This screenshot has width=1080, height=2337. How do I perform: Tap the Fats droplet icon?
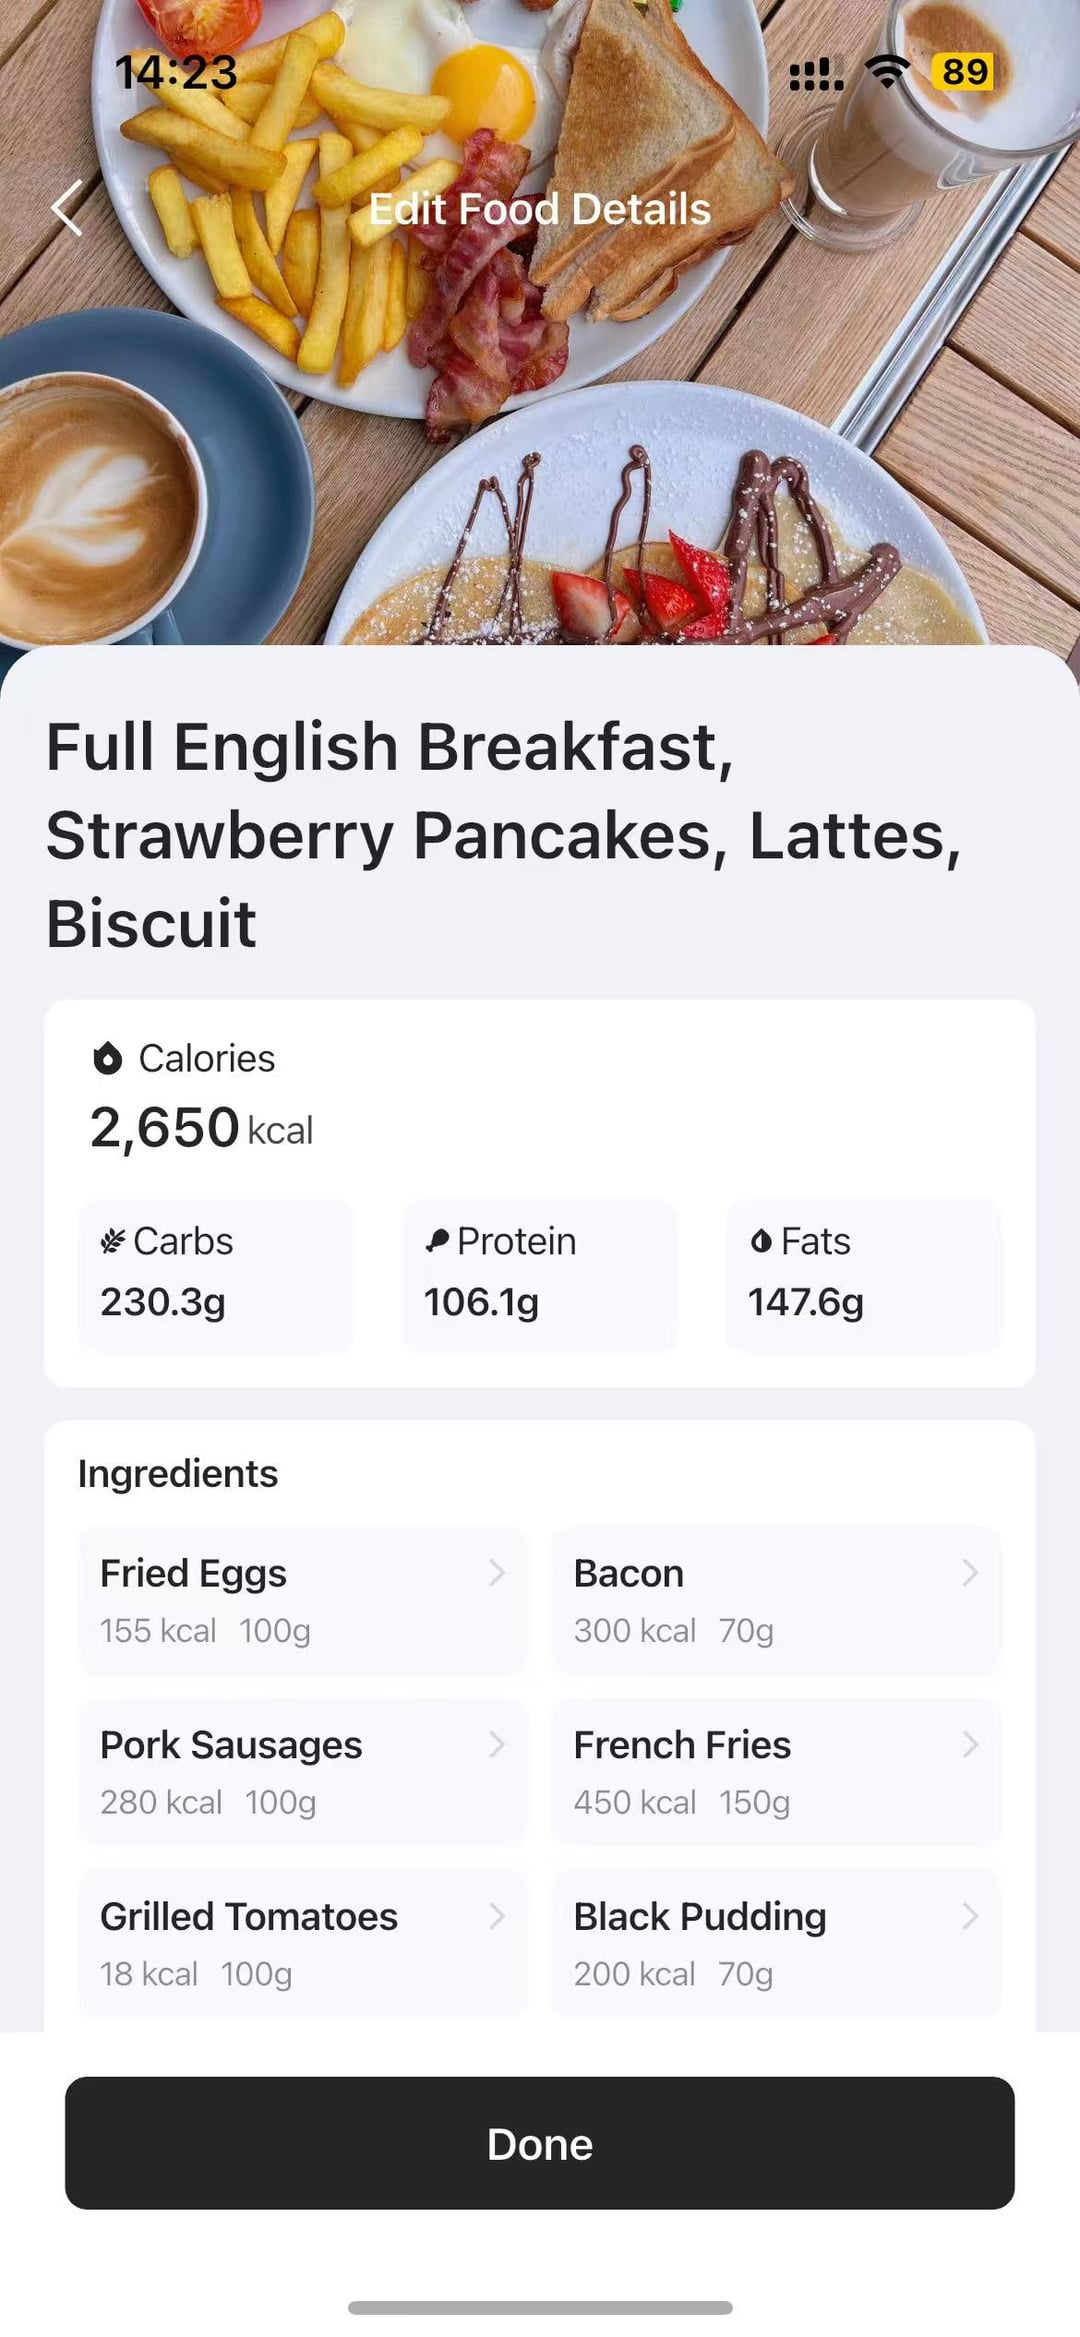[761, 1241]
